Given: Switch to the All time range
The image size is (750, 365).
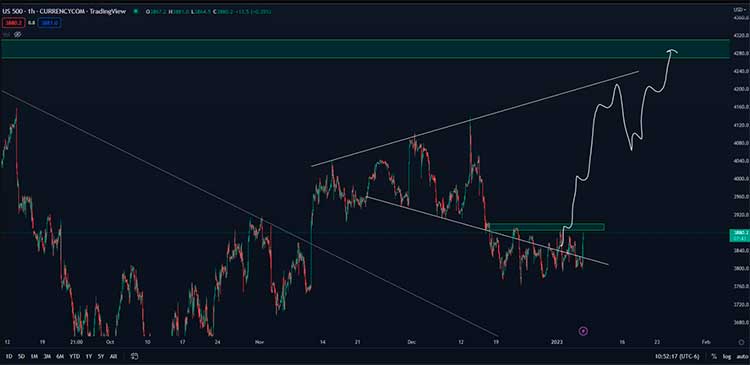Looking at the screenshot, I should [x=113, y=356].
